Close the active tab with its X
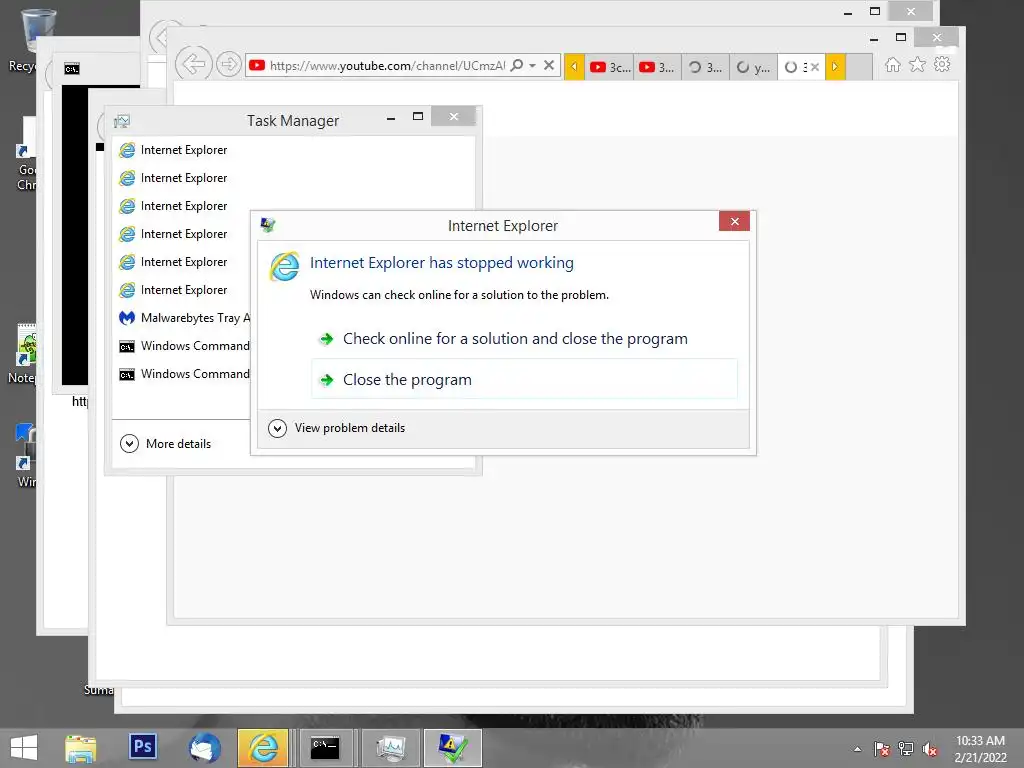1024x768 pixels. [814, 67]
